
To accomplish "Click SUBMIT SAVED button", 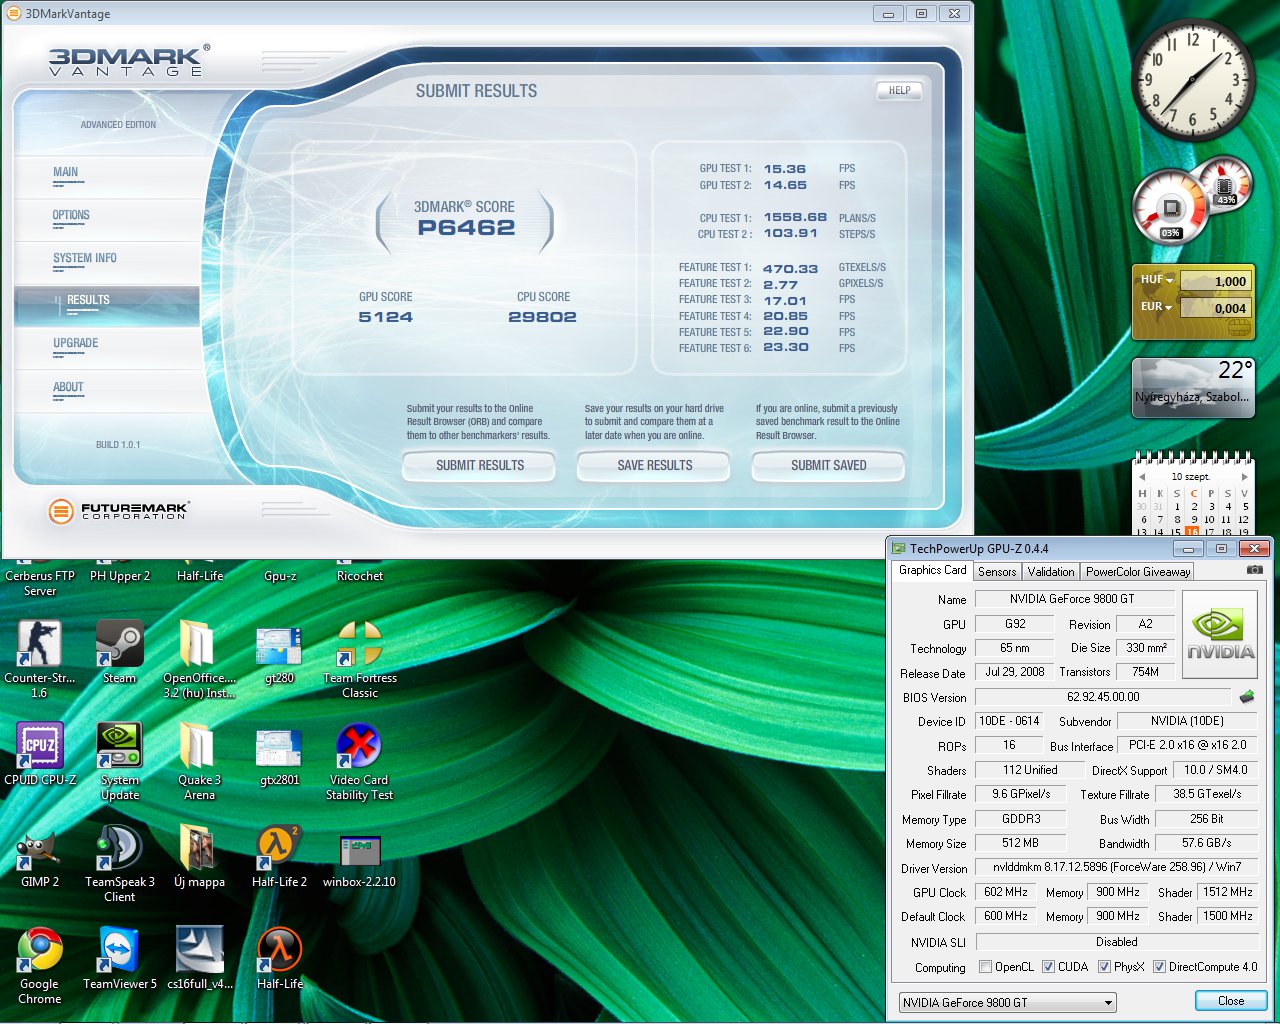I will coord(828,465).
